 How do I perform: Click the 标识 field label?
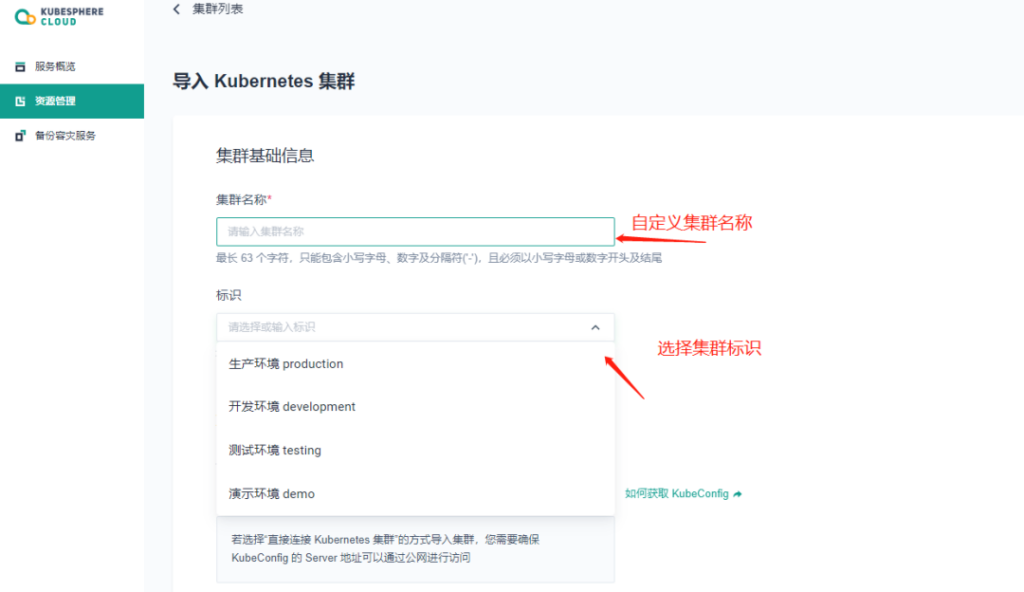[x=229, y=295]
